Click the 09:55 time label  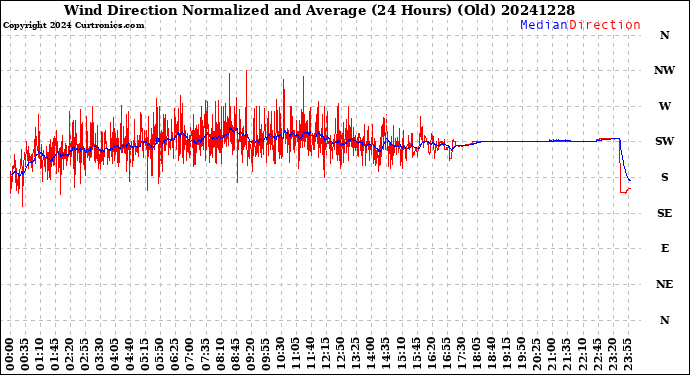[265, 354]
